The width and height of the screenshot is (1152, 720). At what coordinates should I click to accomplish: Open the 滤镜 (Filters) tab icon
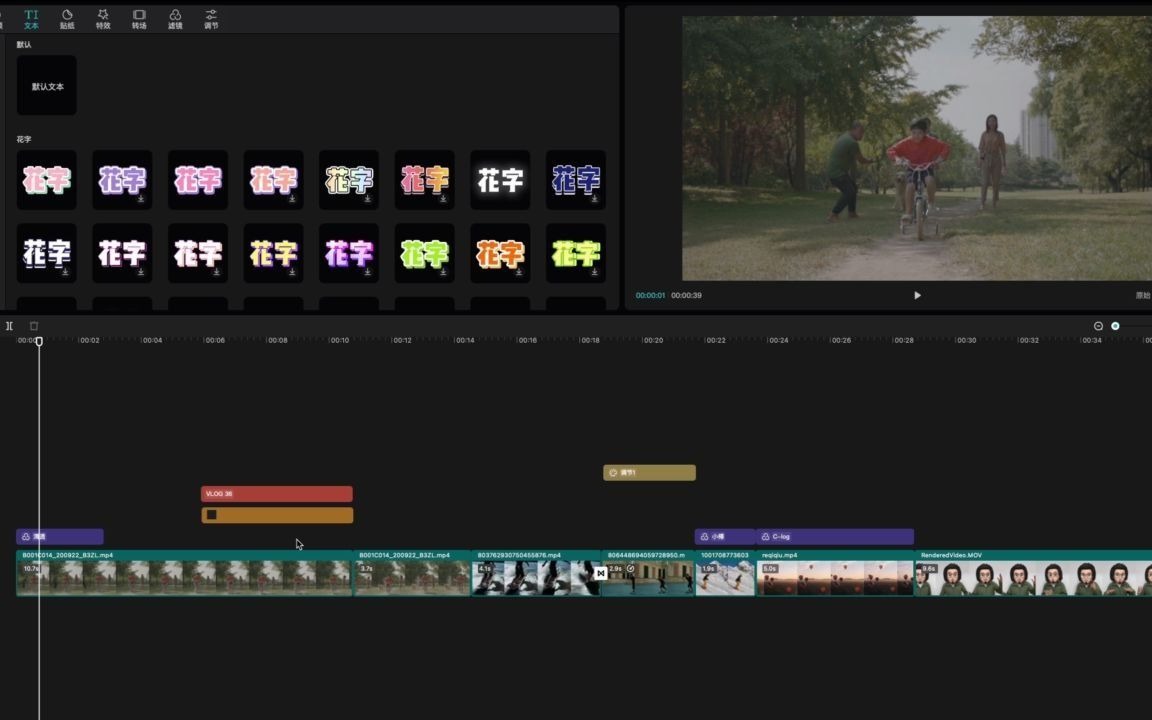tap(175, 19)
